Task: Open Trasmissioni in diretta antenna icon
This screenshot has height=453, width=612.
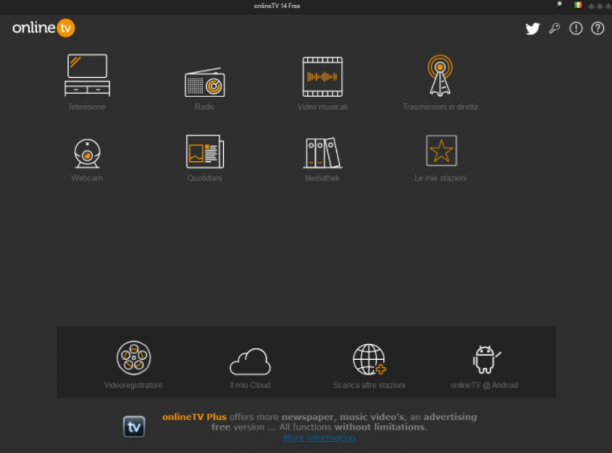Action: (440, 75)
